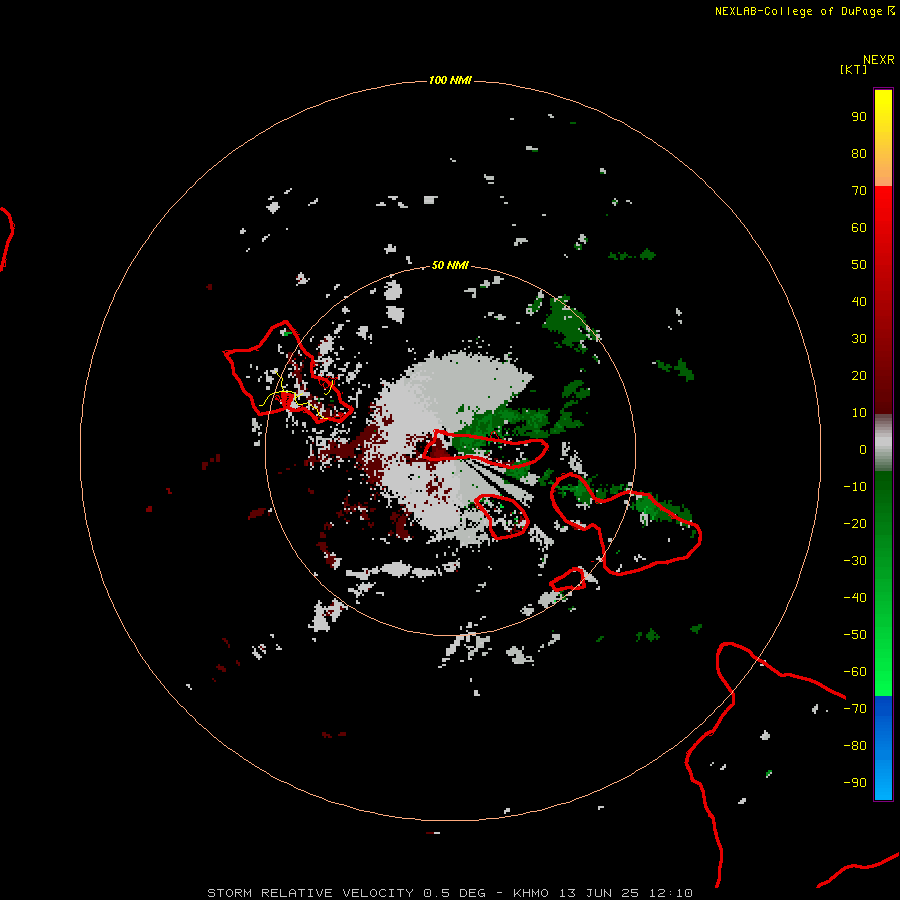Viewport: 900px width, 900px height.
Task: Click the -40 value on velocity scale
Action: tap(855, 598)
